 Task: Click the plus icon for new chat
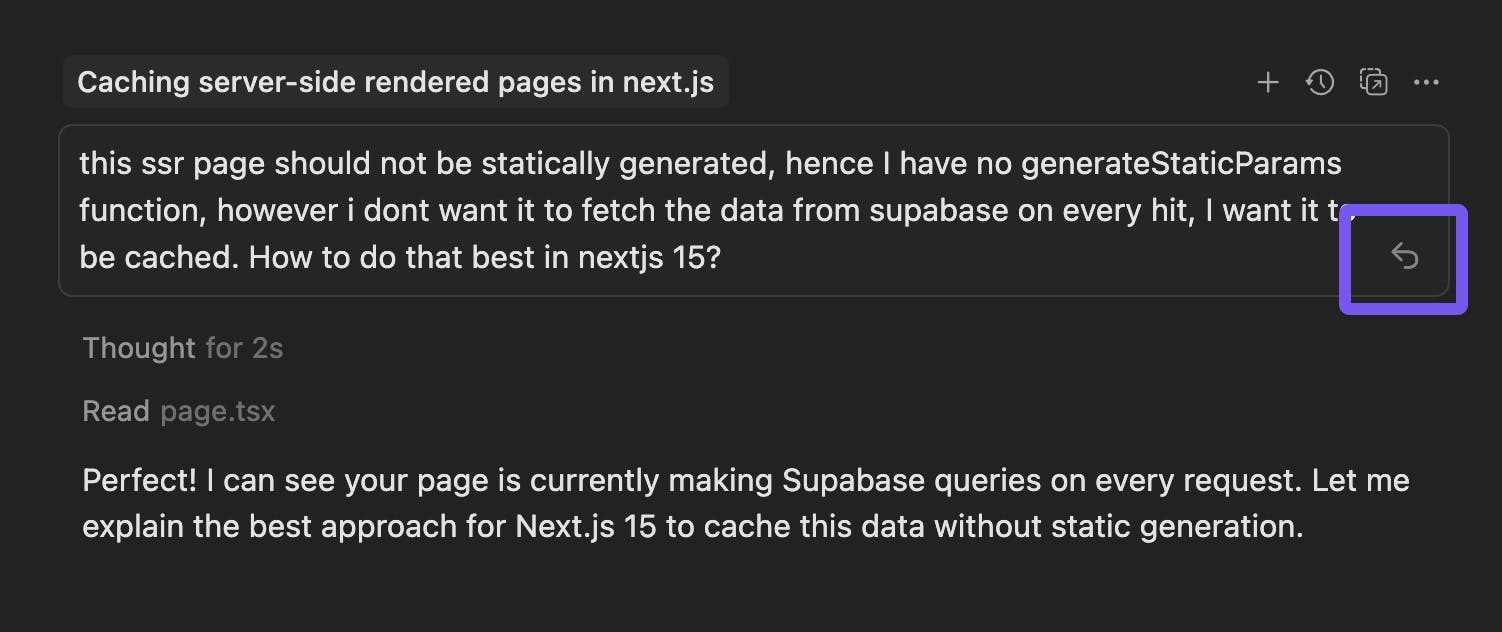1267,82
